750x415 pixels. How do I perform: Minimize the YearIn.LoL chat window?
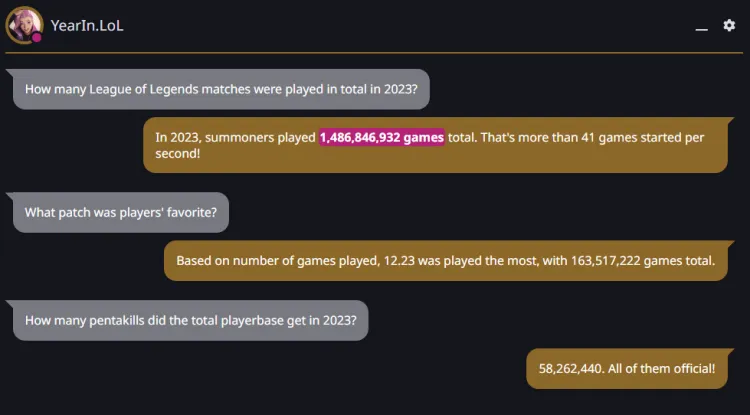pos(701,30)
